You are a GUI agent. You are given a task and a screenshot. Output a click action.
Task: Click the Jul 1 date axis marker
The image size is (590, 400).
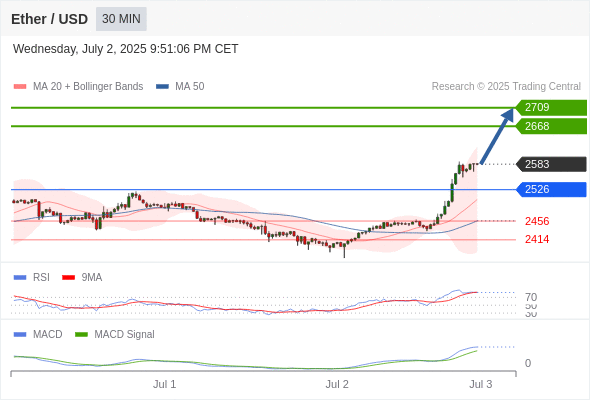[164, 384]
